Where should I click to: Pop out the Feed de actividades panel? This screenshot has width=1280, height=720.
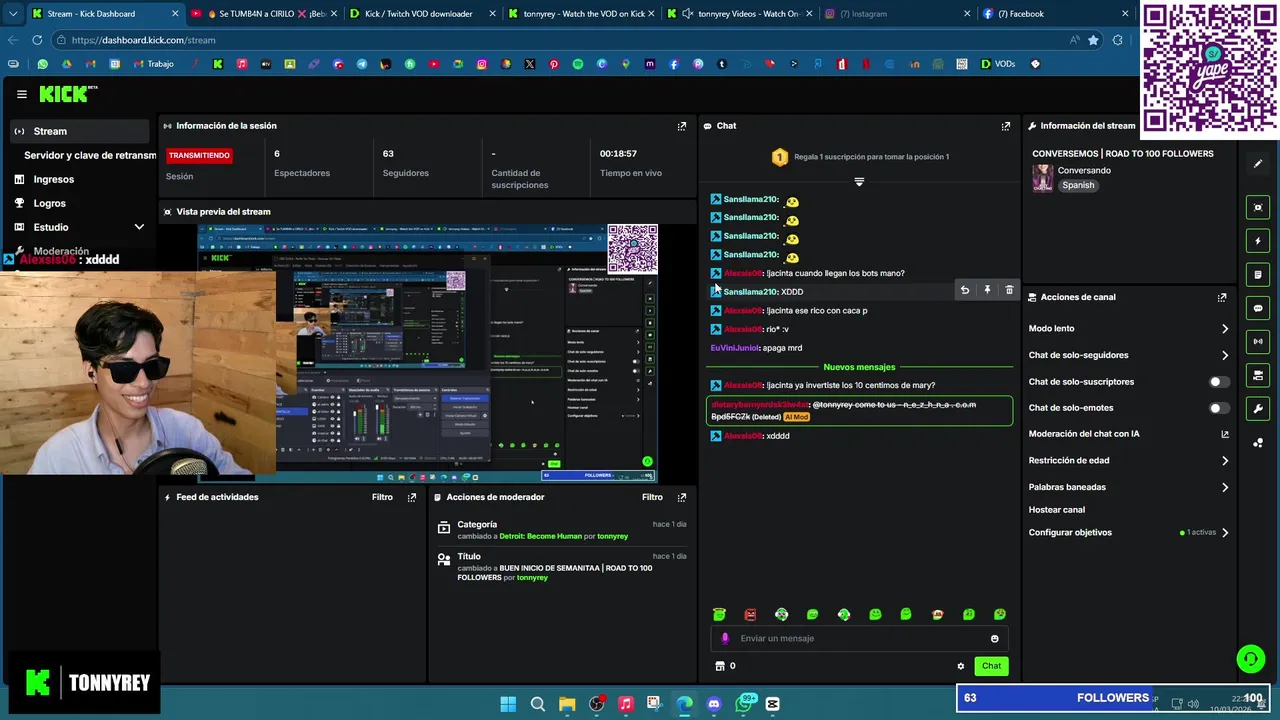pyautogui.click(x=412, y=497)
